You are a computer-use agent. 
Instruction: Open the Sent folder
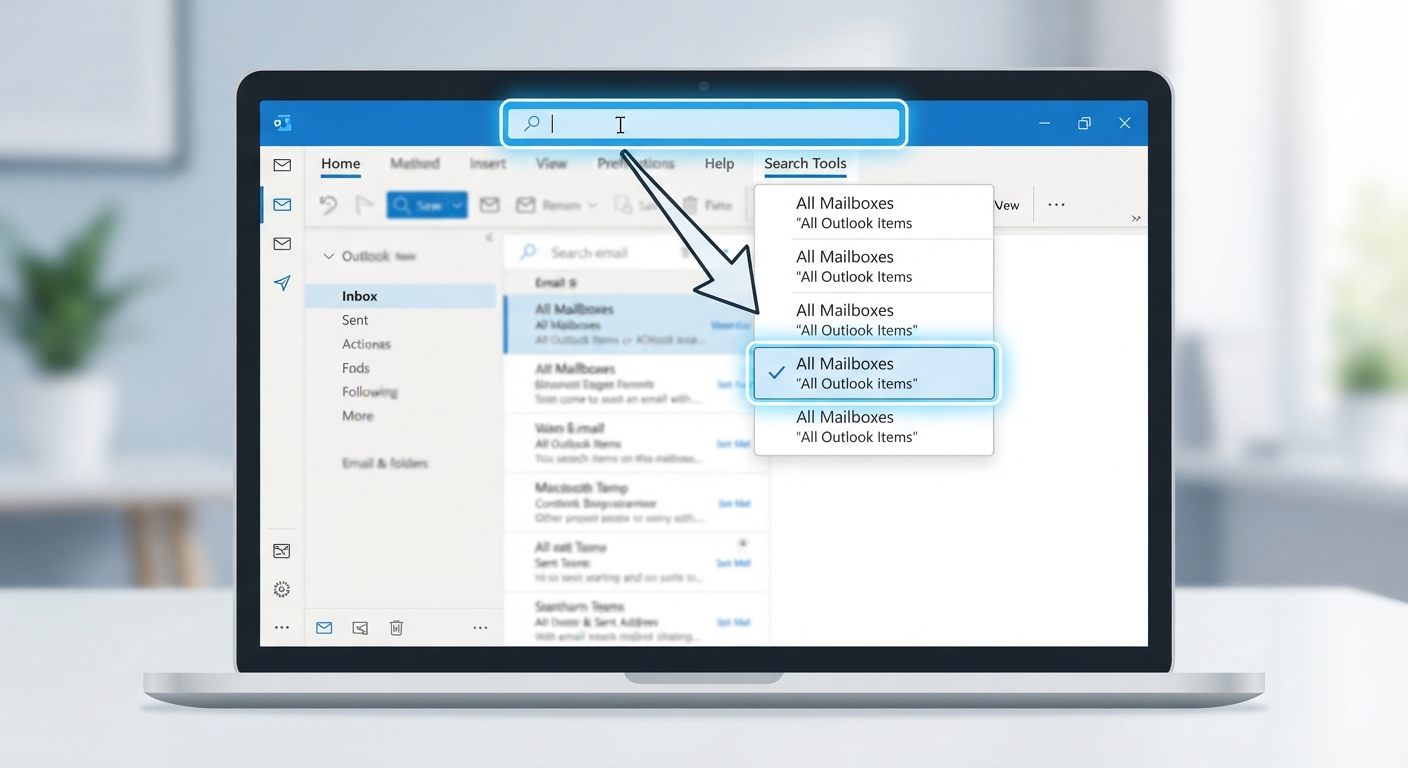(x=355, y=320)
